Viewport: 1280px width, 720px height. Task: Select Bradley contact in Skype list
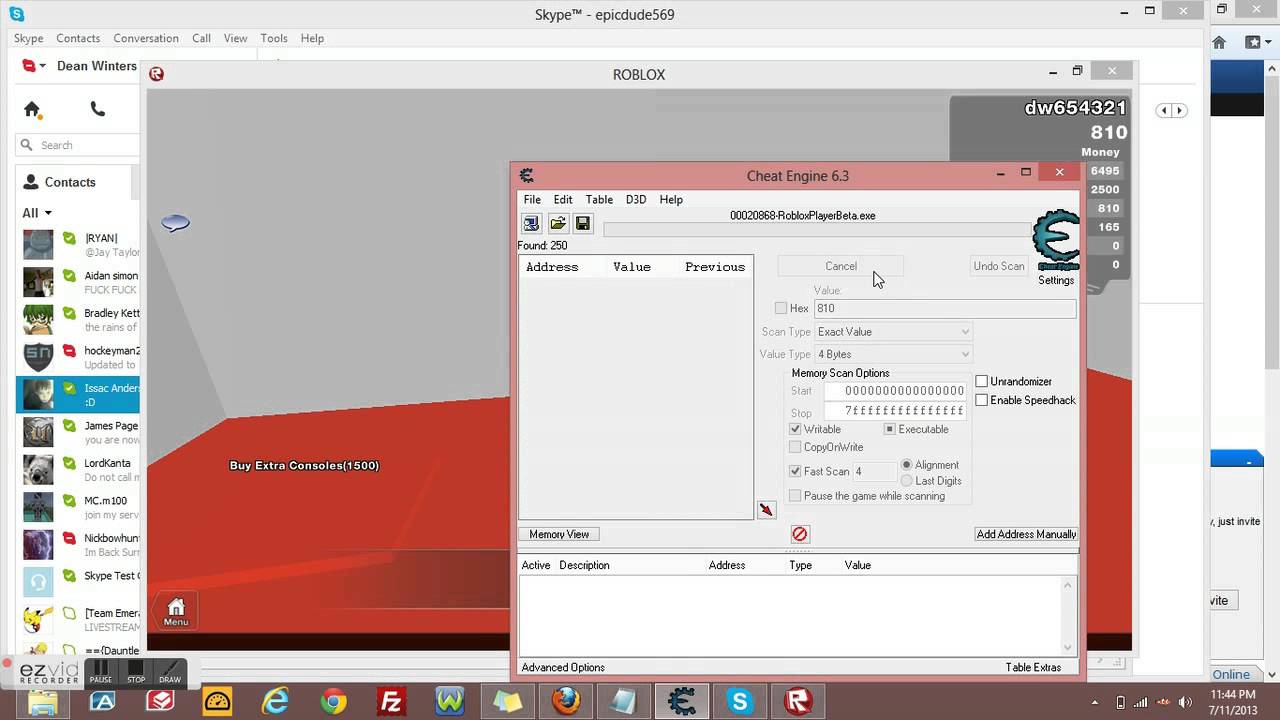[79, 320]
